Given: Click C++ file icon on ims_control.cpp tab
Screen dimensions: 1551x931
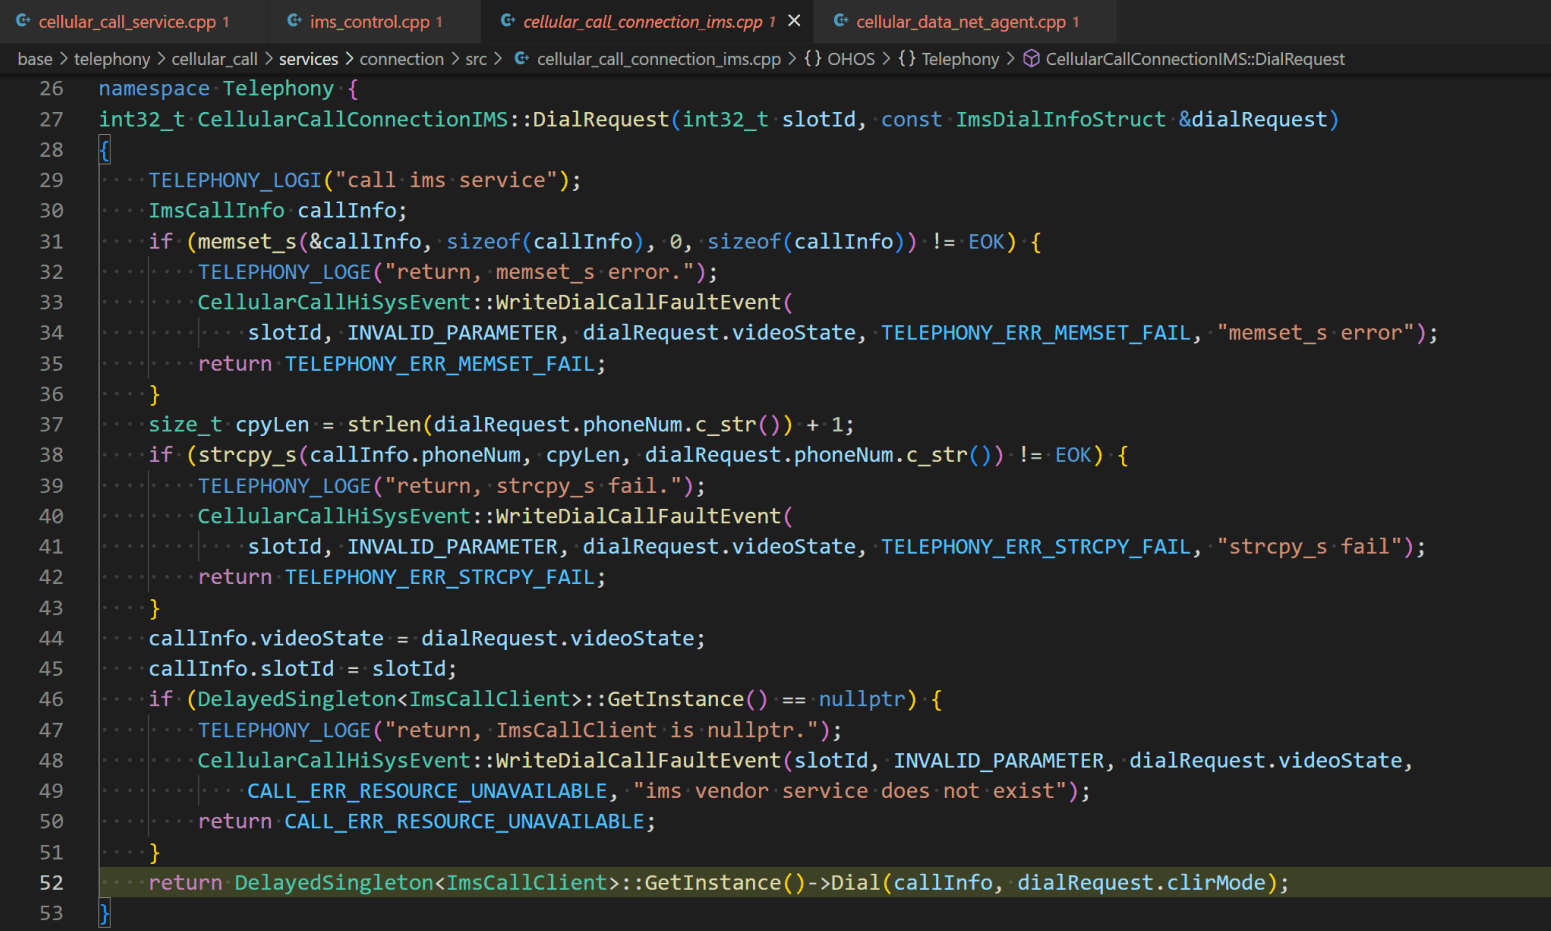Looking at the screenshot, I should tap(294, 21).
